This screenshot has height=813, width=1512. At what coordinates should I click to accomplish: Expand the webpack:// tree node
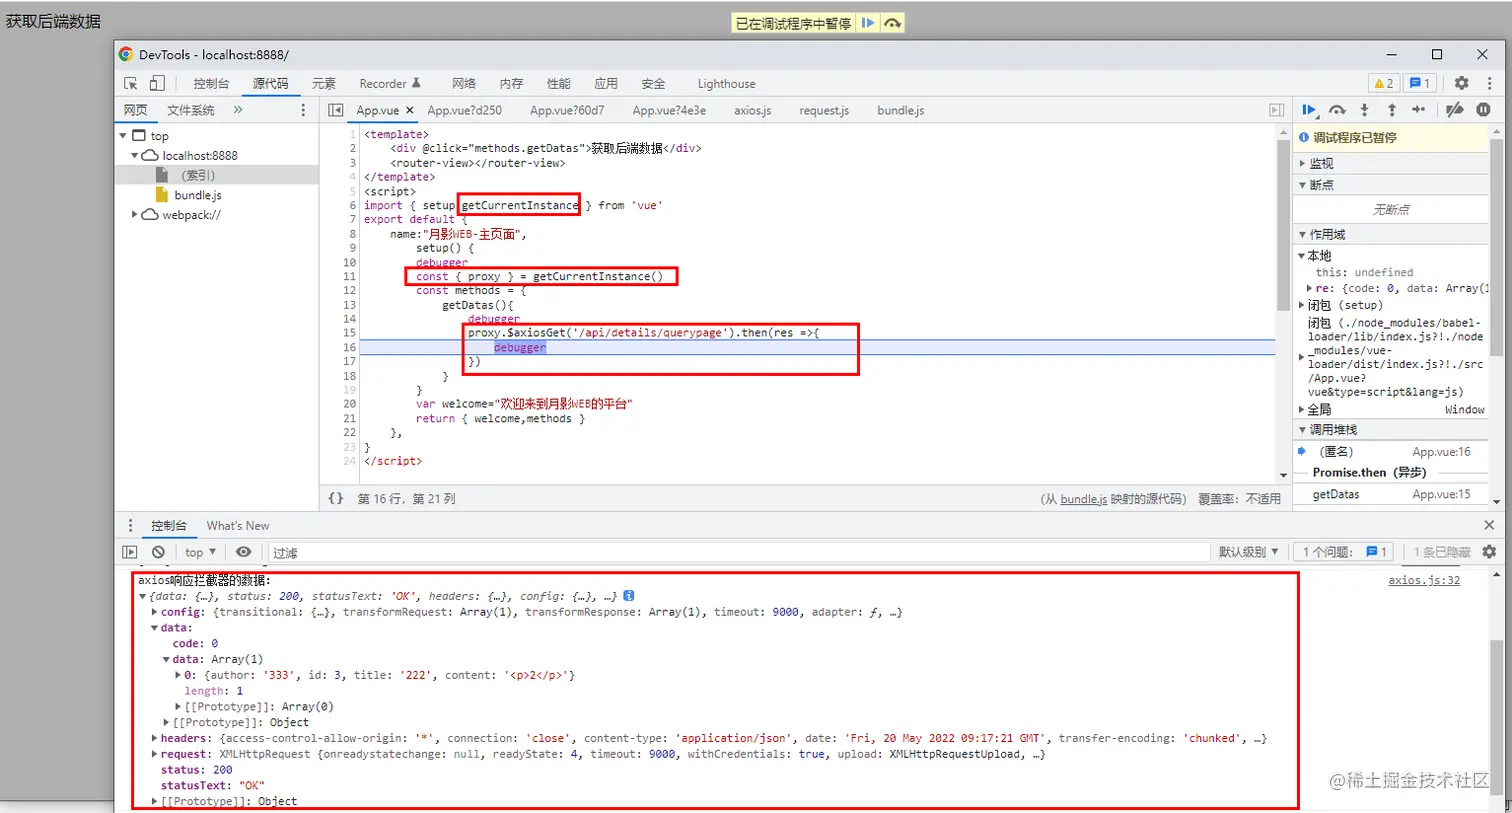pyautogui.click(x=135, y=215)
